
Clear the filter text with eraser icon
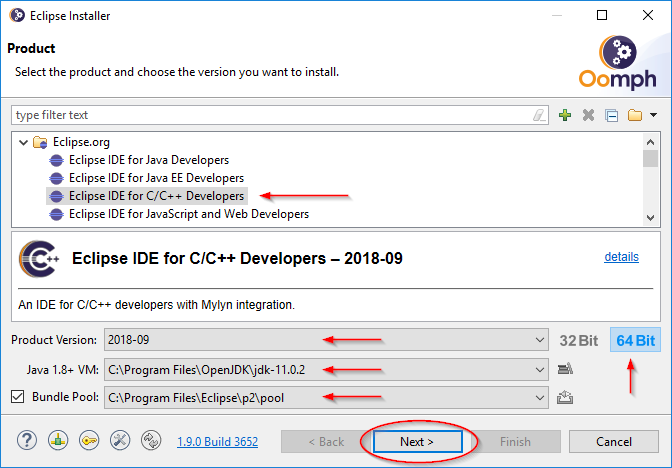540,115
